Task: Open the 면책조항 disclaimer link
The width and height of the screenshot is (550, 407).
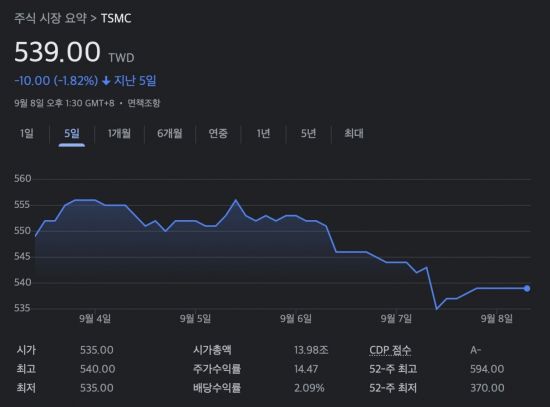Action: pos(144,103)
